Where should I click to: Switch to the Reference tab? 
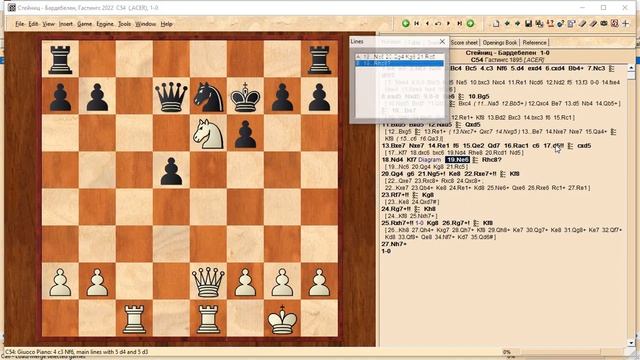[x=534, y=42]
